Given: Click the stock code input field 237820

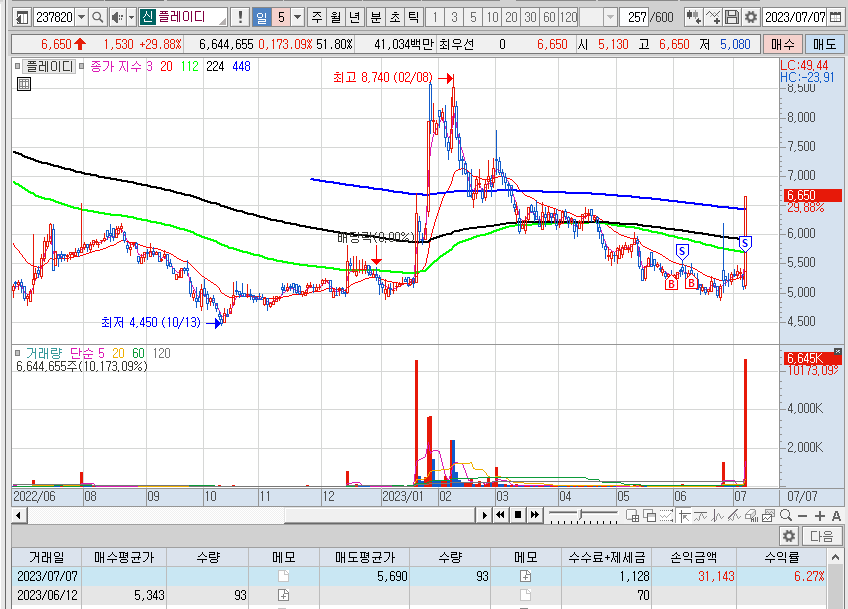Looking at the screenshot, I should tap(54, 17).
